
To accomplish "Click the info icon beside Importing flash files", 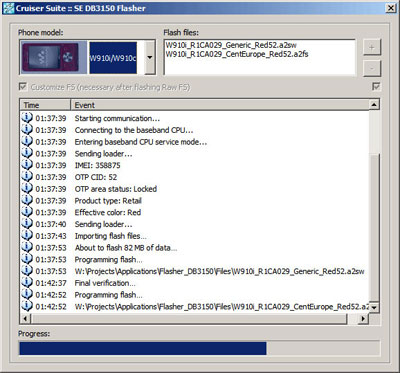I will [x=27, y=236].
